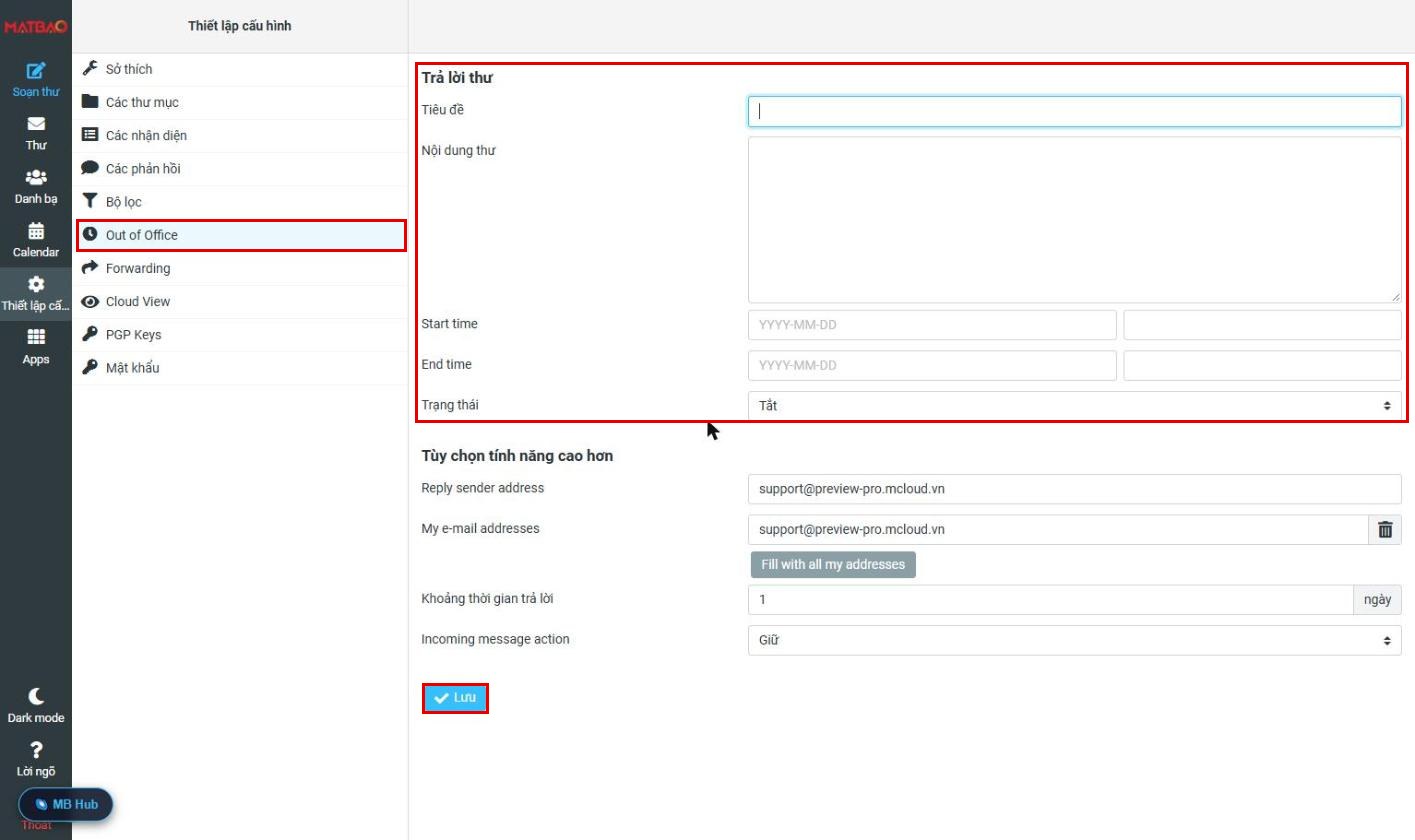Click the Start time date field
This screenshot has height=840, width=1415.
point(932,325)
